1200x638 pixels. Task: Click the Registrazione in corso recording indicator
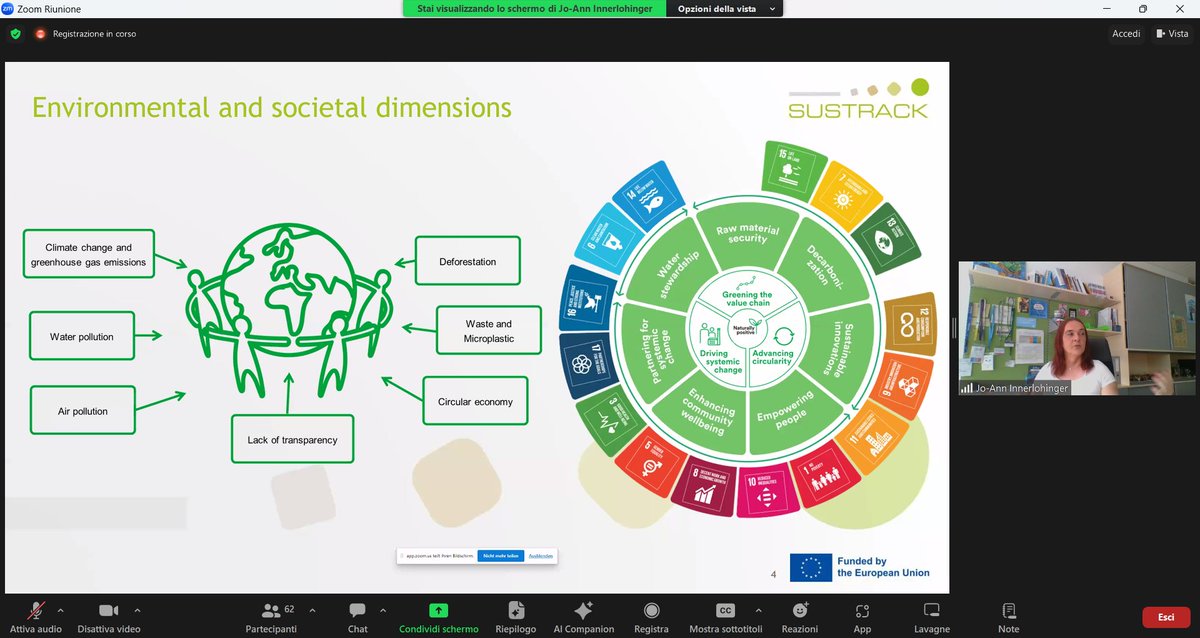click(86, 33)
